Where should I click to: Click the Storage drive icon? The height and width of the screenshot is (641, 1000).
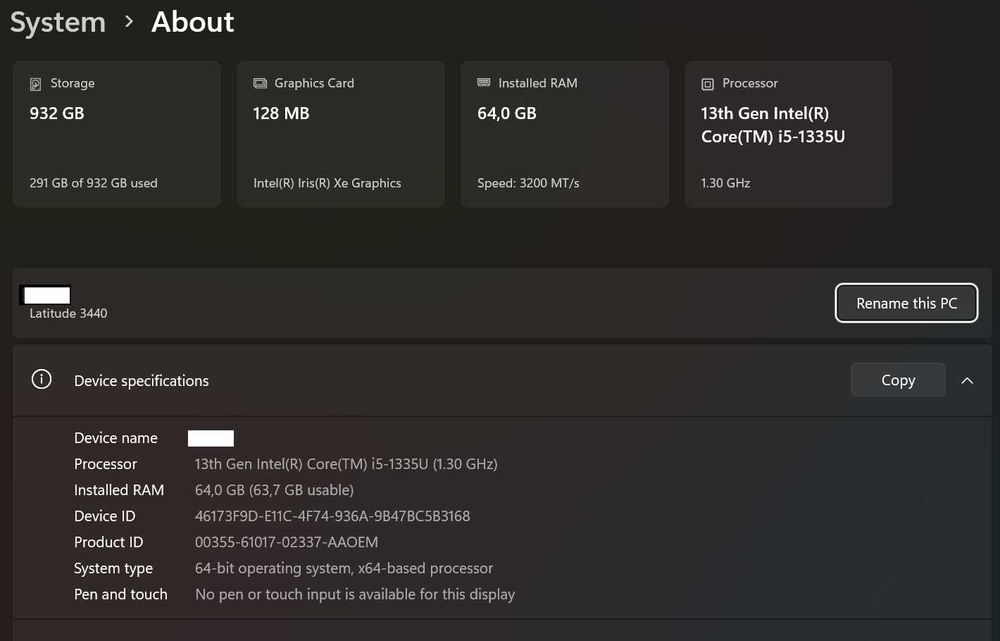coord(36,84)
